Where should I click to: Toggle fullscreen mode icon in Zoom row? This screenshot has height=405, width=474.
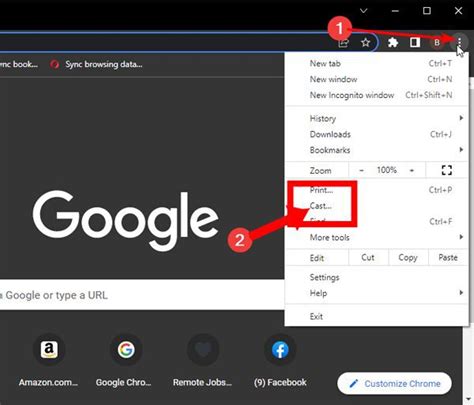(x=447, y=170)
